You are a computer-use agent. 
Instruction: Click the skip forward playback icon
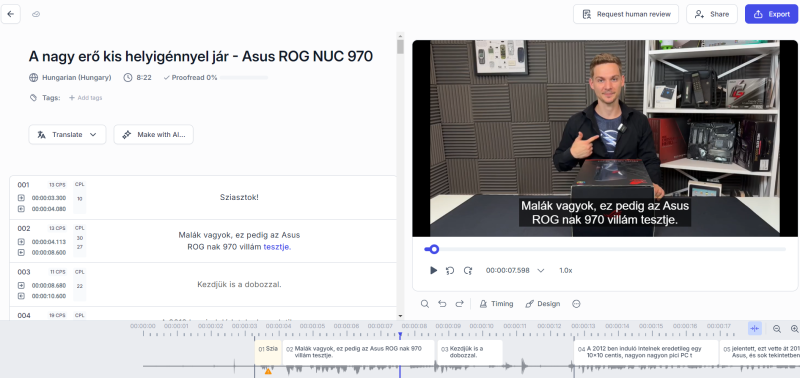pos(468,270)
